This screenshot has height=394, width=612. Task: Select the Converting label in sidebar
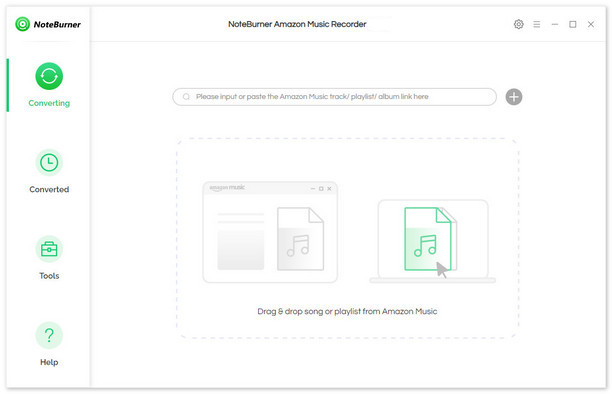49,103
